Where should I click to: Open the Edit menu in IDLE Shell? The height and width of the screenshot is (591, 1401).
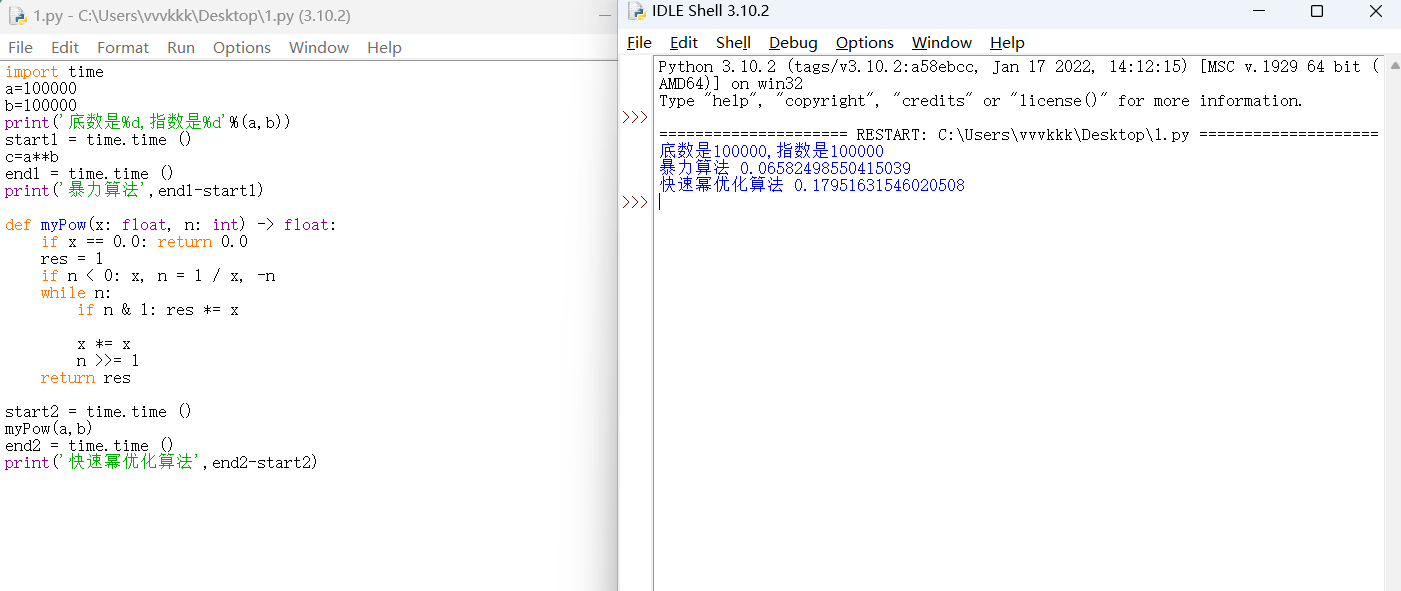[684, 42]
